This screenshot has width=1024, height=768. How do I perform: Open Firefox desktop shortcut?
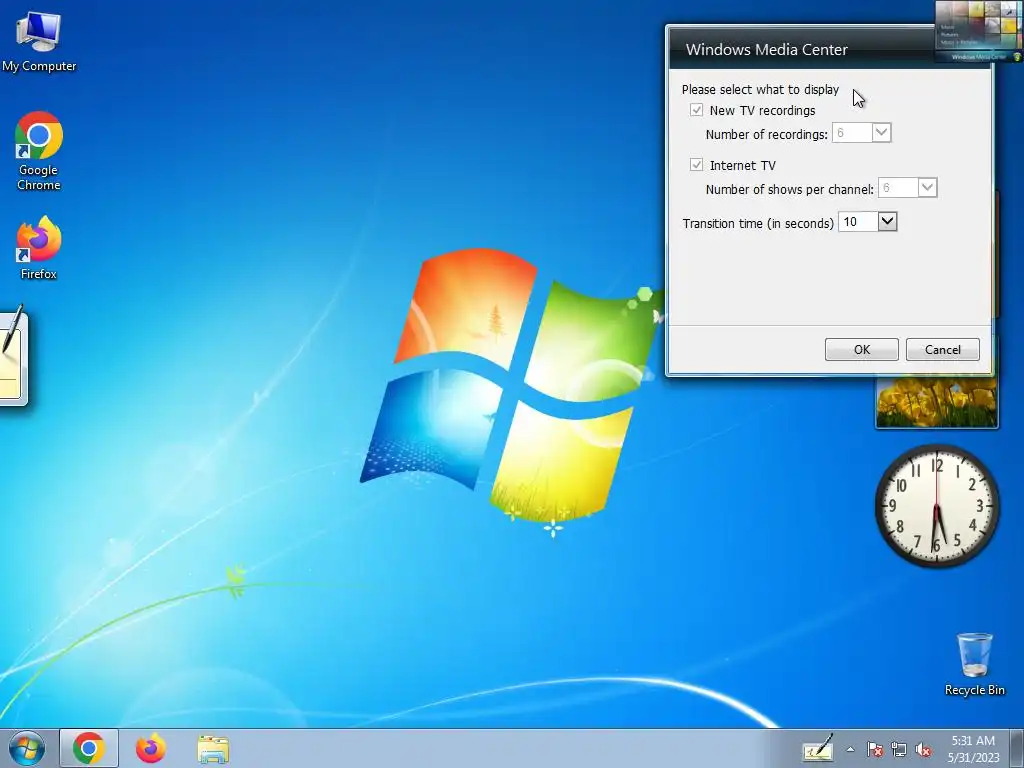(x=39, y=248)
